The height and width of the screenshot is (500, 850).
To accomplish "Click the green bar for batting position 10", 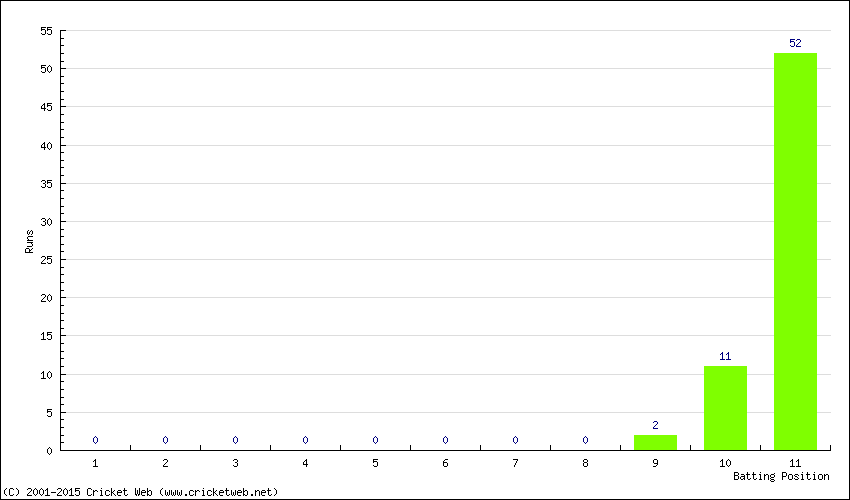I will click(725, 408).
